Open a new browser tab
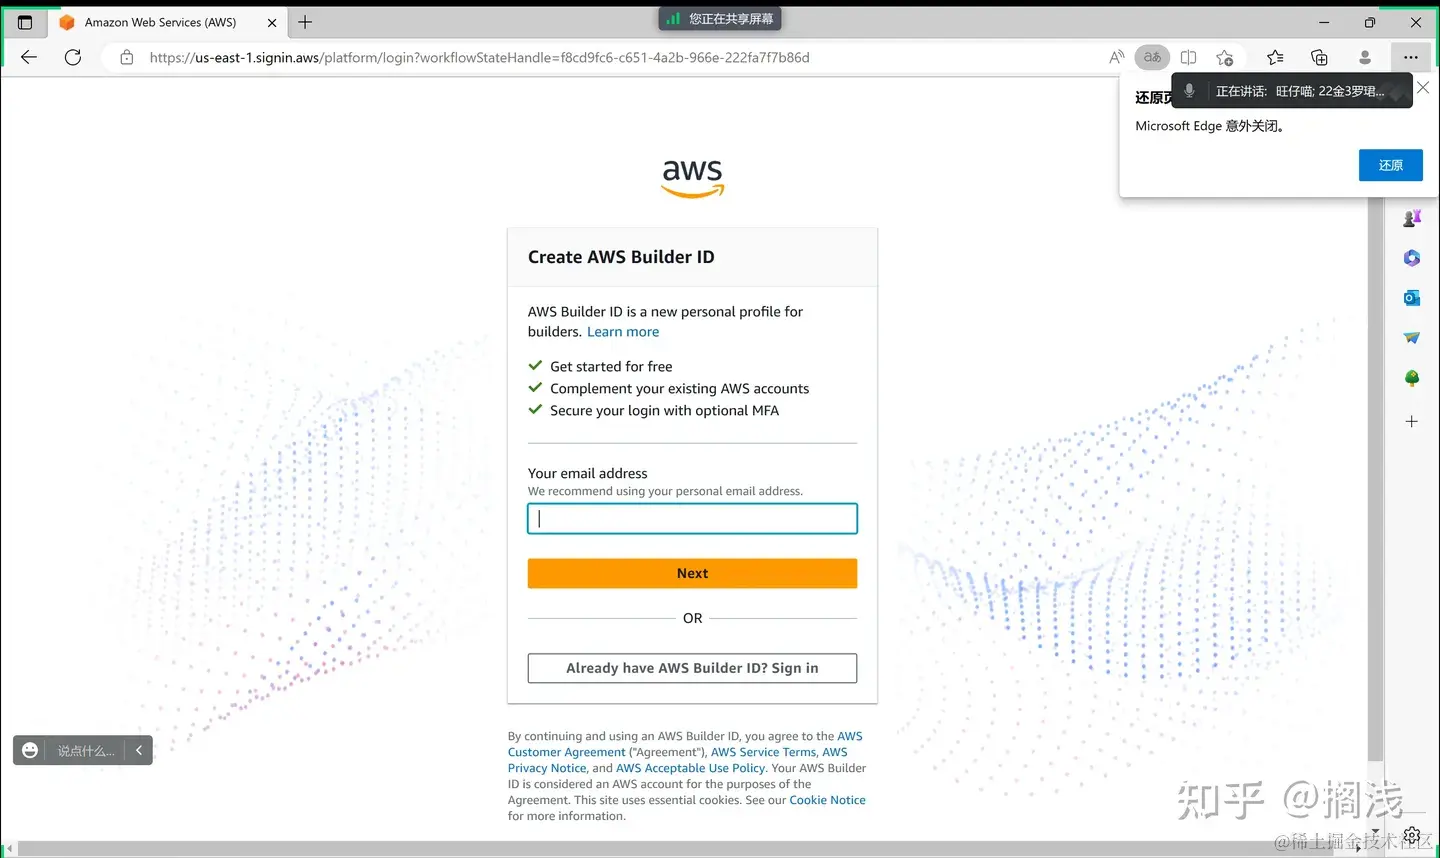Viewport: 1440px width, 858px height. [x=304, y=22]
